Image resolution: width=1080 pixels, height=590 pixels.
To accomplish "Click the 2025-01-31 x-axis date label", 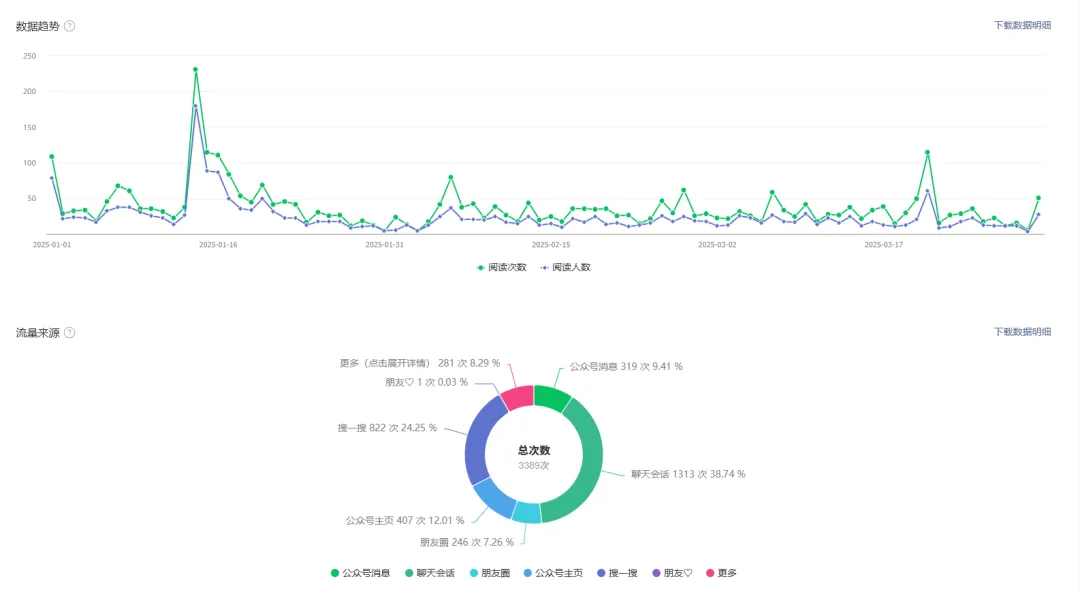I will [384, 244].
